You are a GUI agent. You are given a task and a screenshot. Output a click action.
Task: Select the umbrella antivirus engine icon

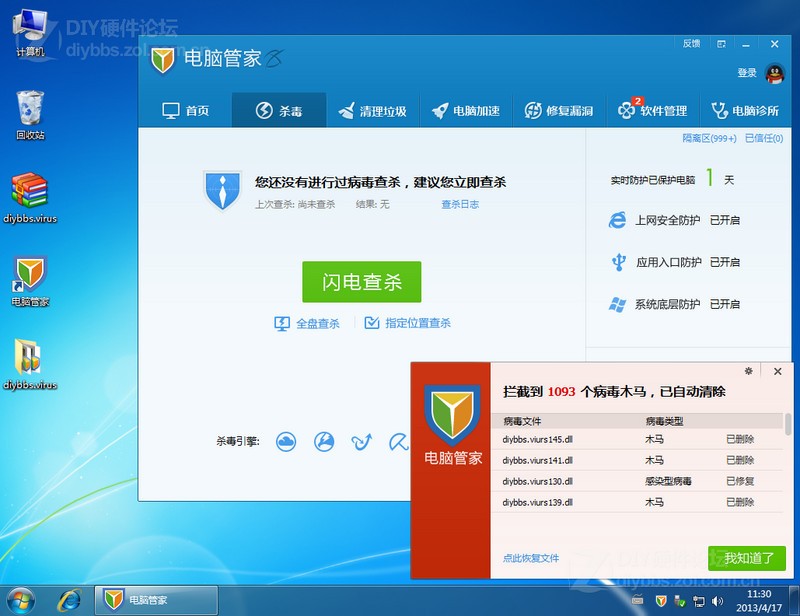point(397,442)
